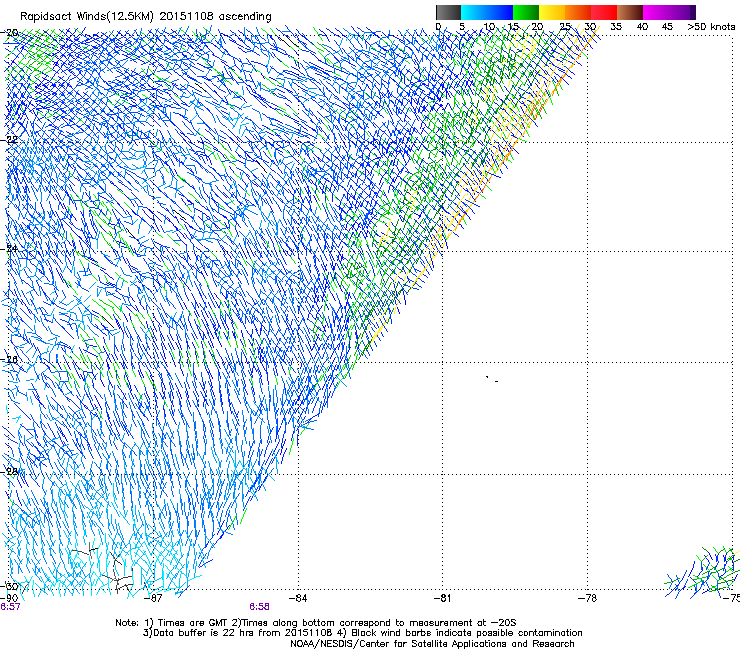Click the '>50 knots' scale label
The width and height of the screenshot is (740, 650).
pyautogui.click(x=711, y=27)
